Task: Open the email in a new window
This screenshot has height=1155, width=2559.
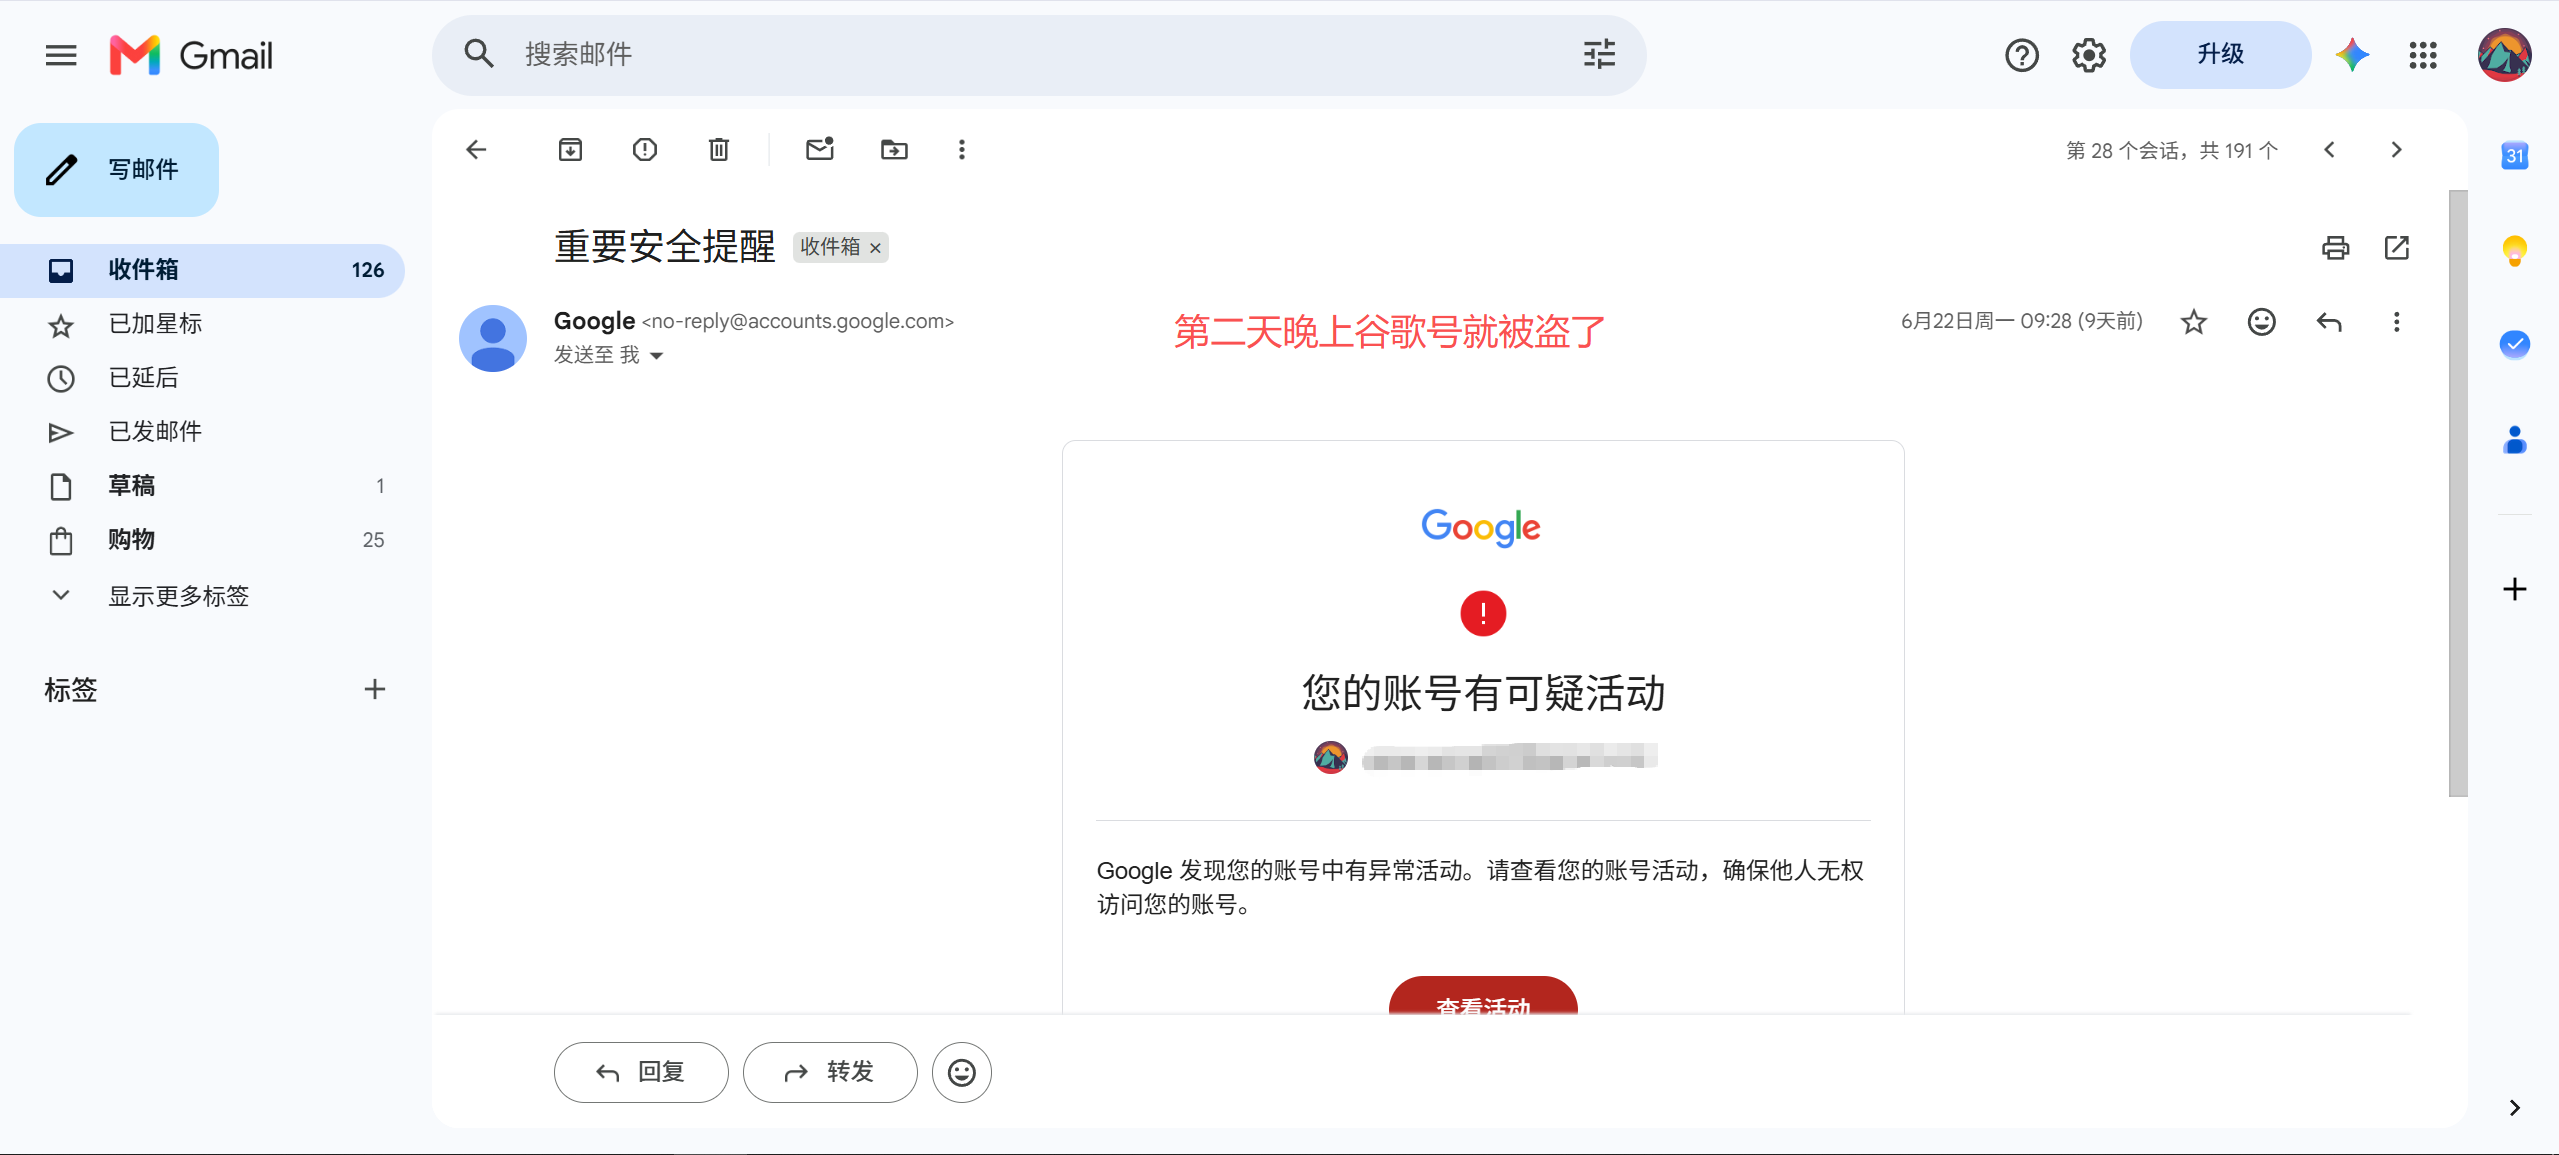Action: point(2397,248)
